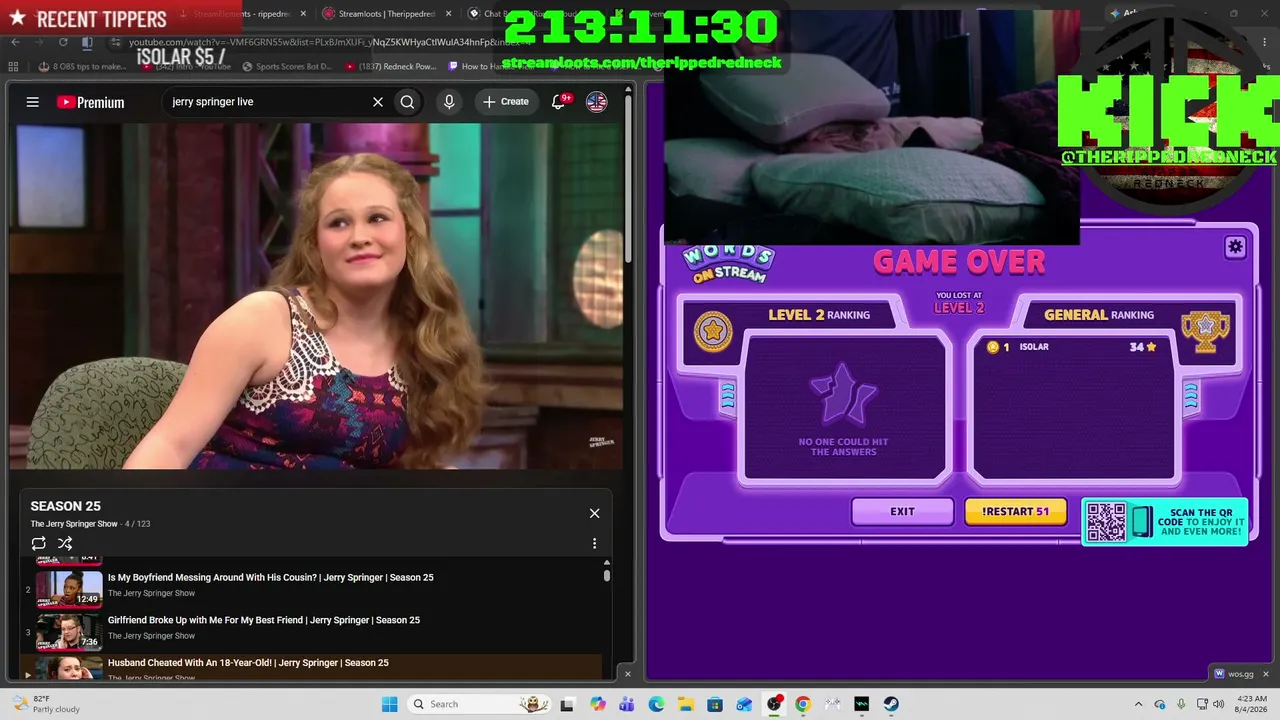Screen dimensions: 1280x720
Task: Open Windows Start menu
Action: (x=390, y=704)
